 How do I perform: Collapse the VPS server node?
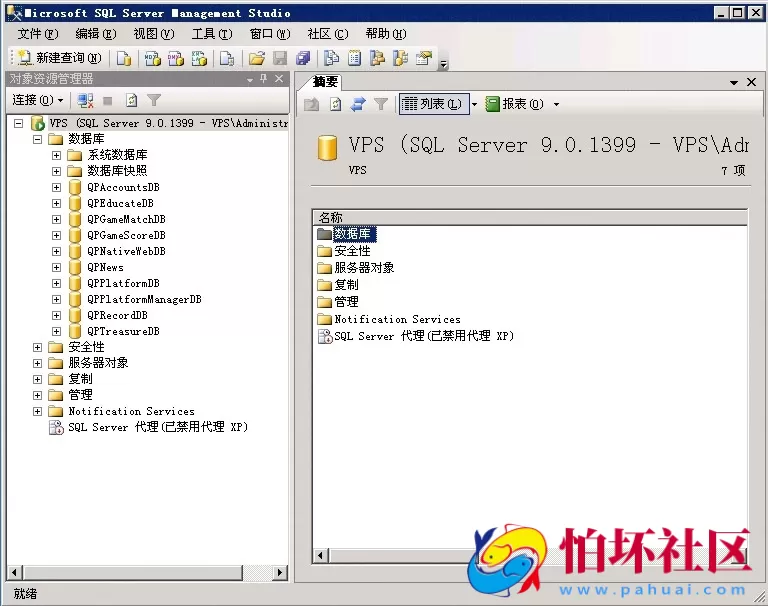[x=18, y=123]
